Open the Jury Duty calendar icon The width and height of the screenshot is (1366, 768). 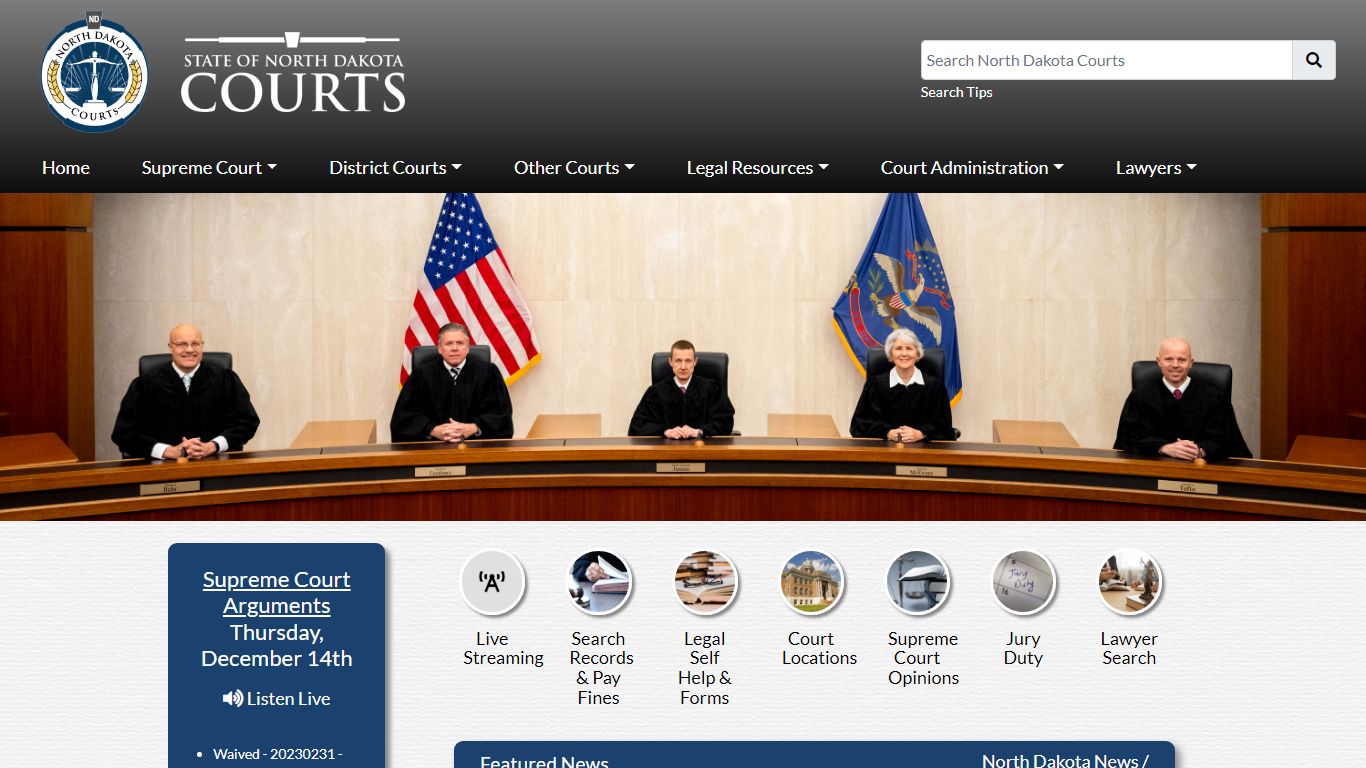(x=1024, y=582)
